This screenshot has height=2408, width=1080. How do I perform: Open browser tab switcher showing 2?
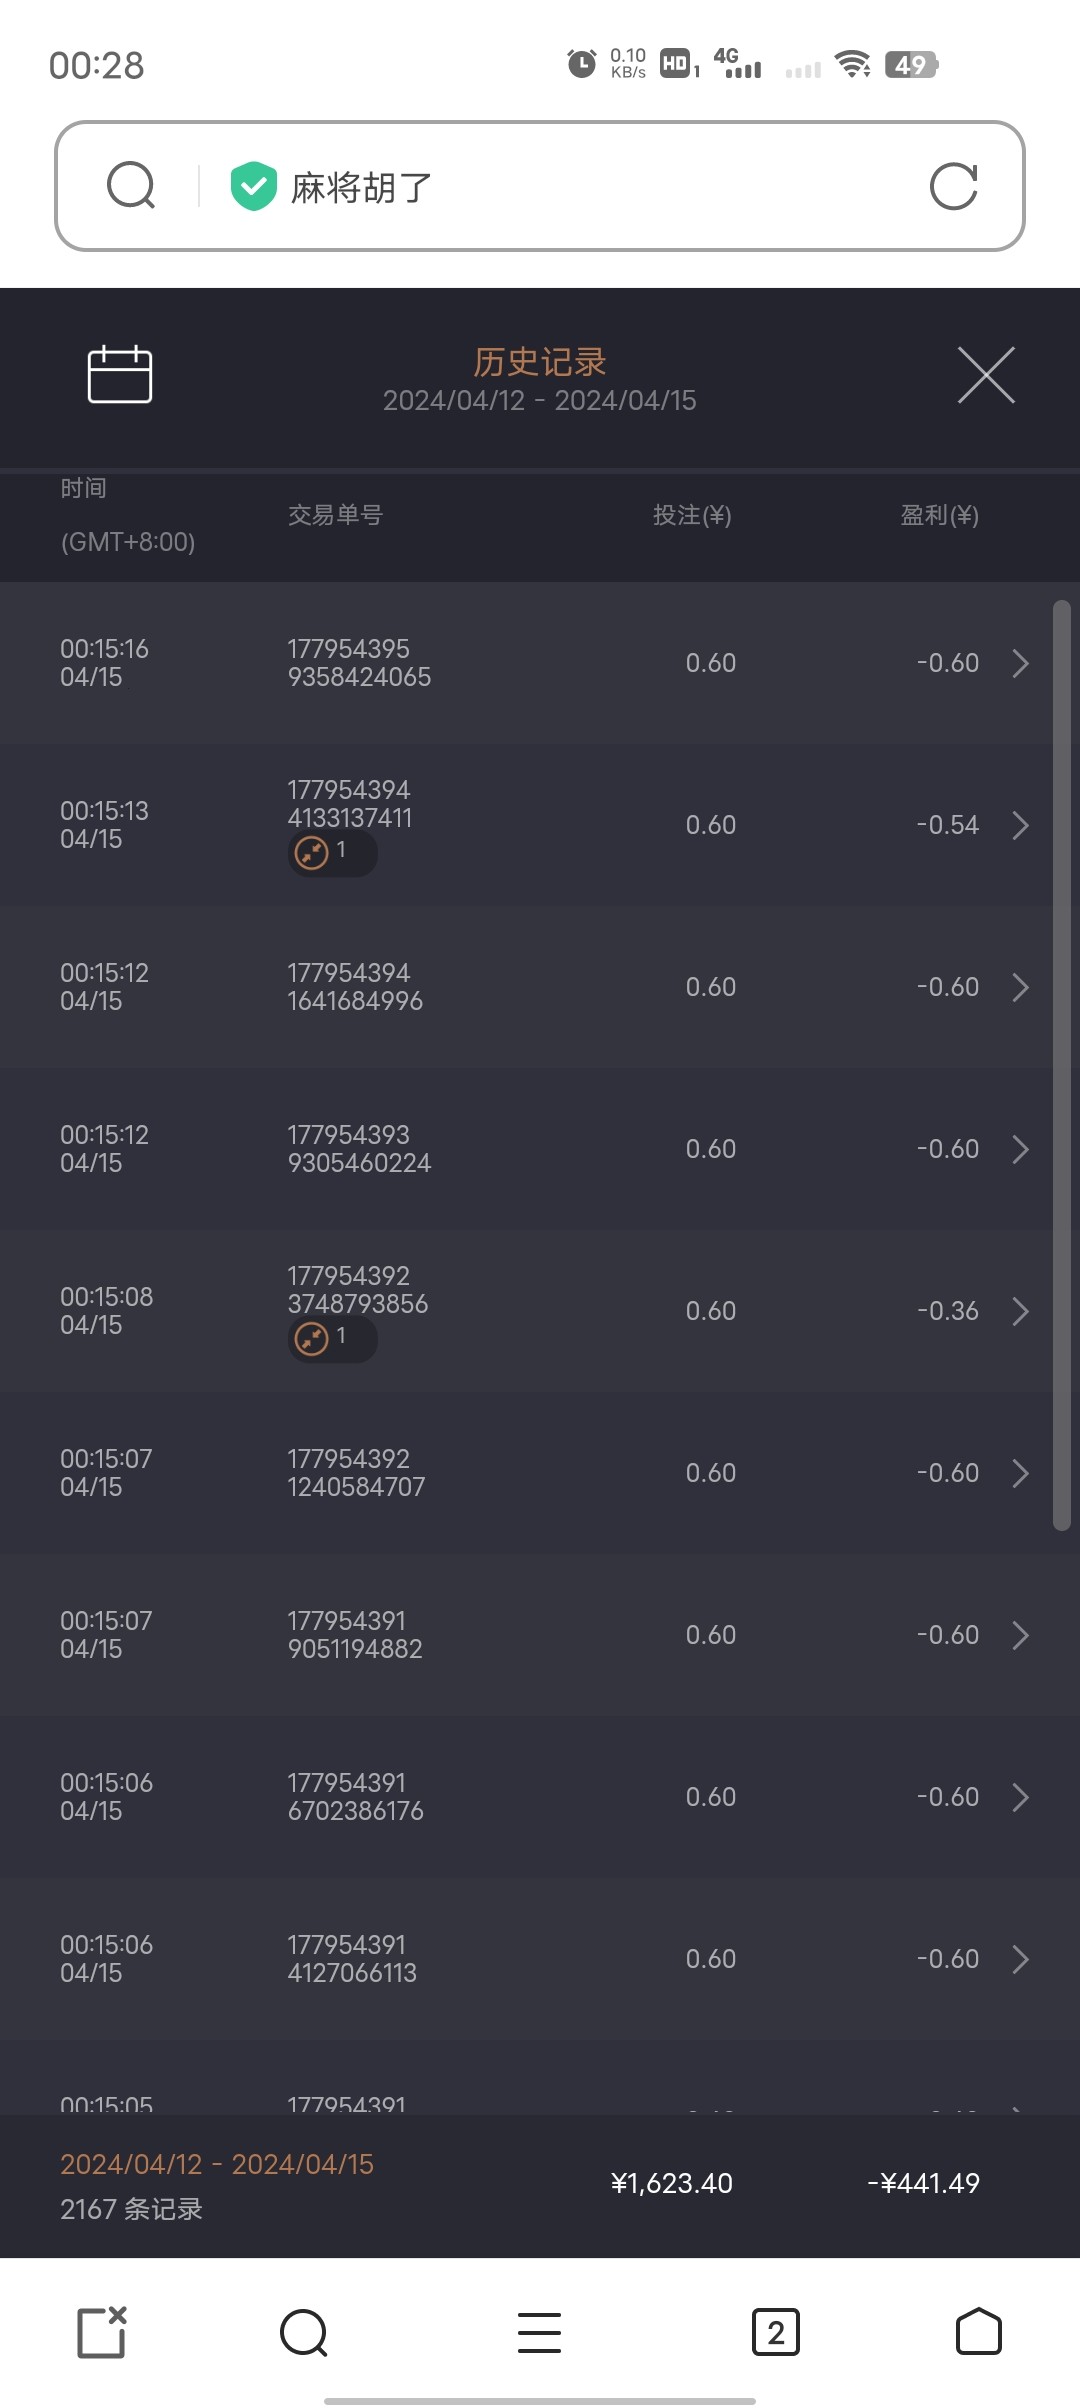pos(775,2332)
